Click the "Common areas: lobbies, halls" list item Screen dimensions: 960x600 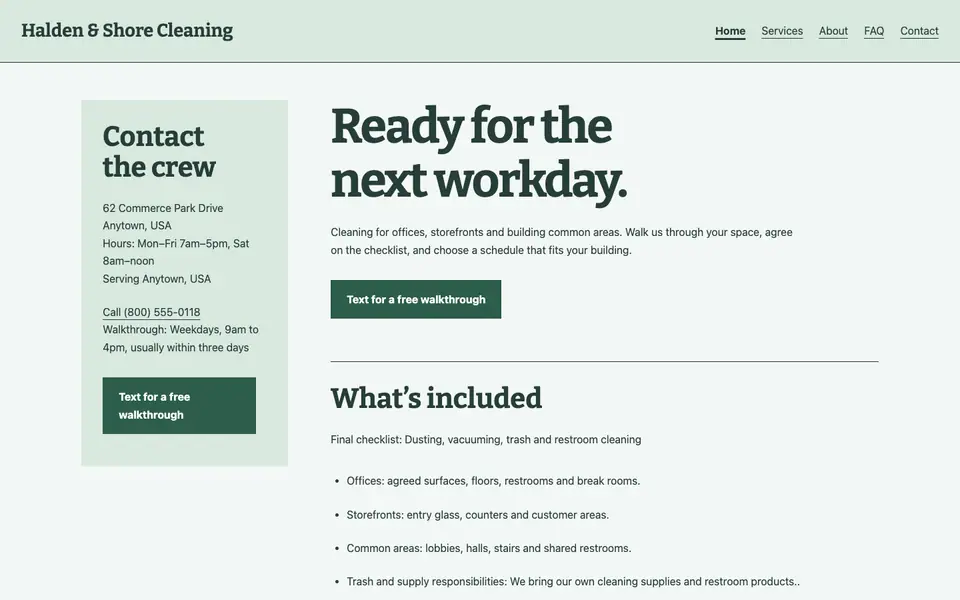(x=489, y=549)
